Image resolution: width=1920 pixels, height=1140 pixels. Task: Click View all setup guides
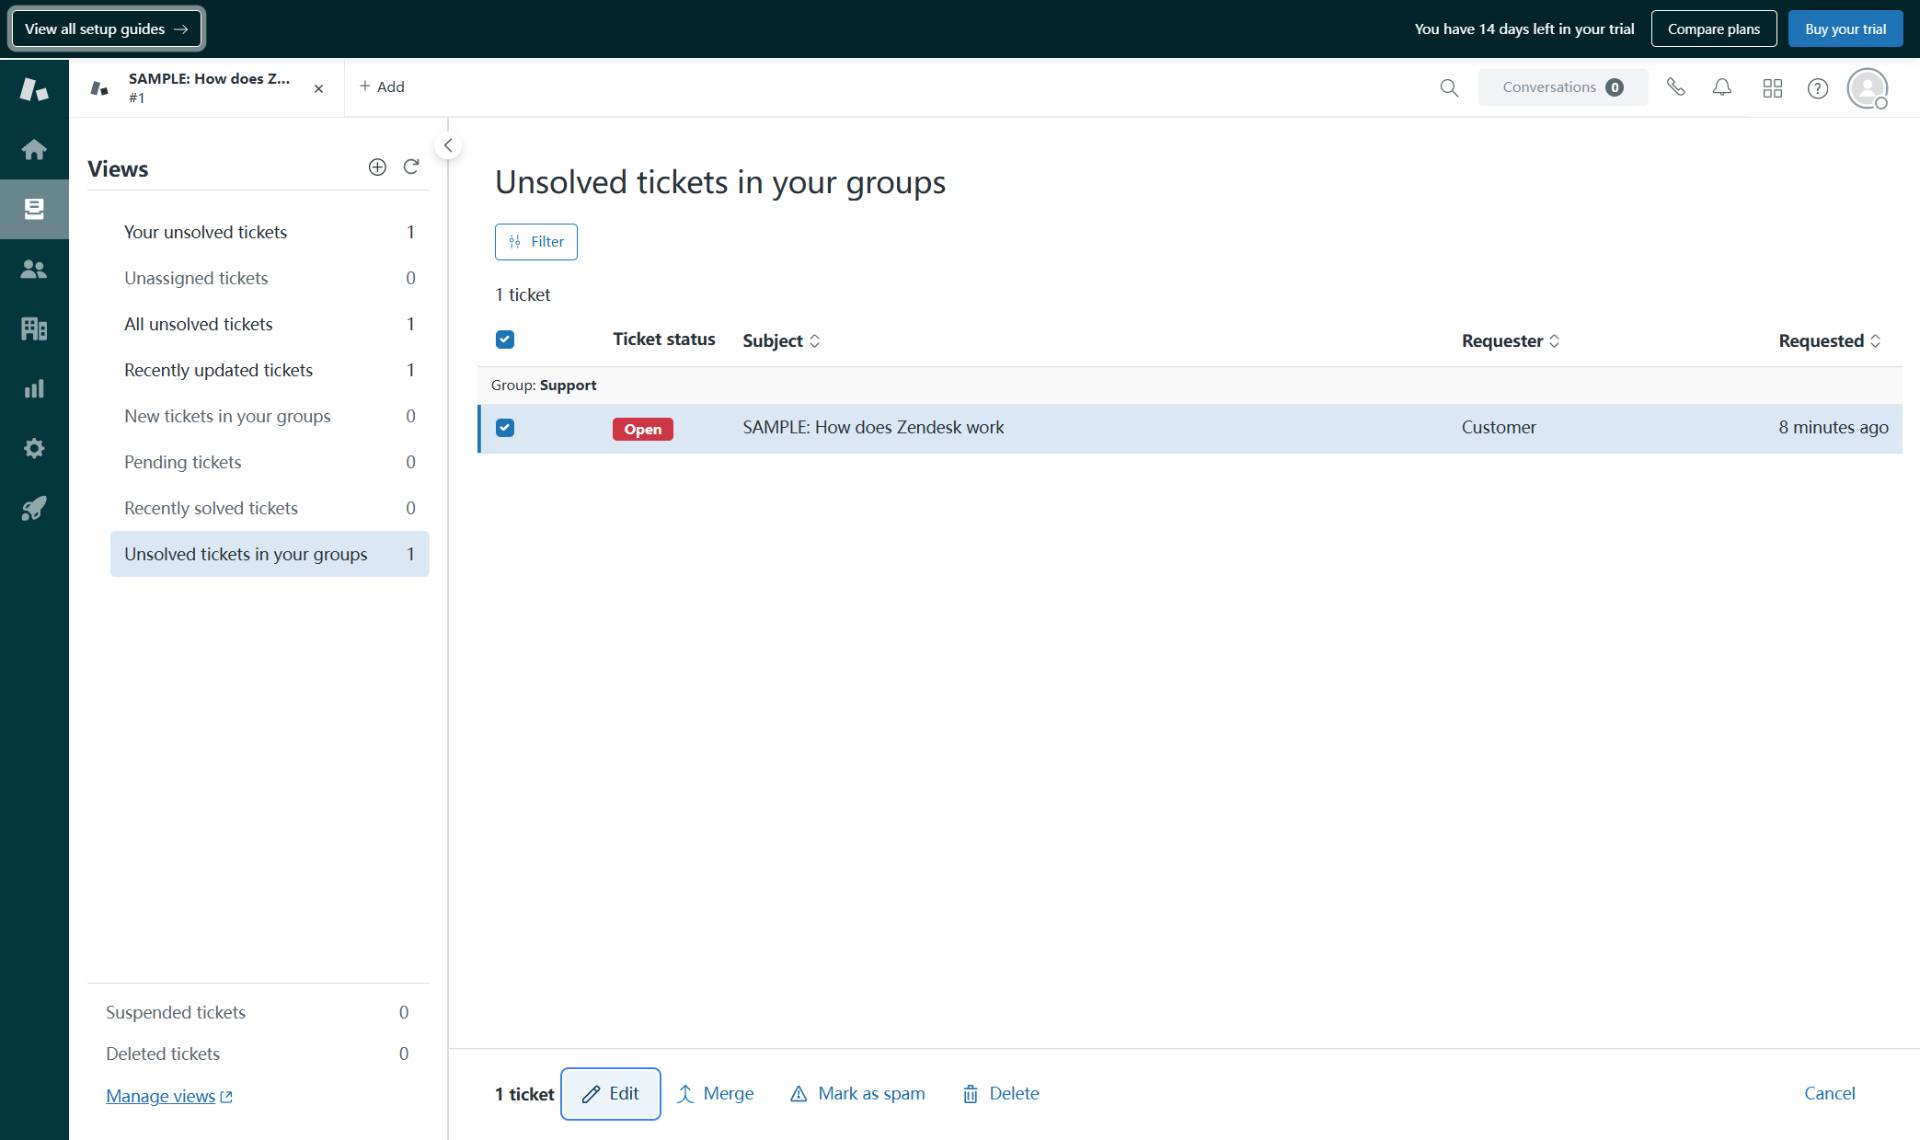click(106, 29)
